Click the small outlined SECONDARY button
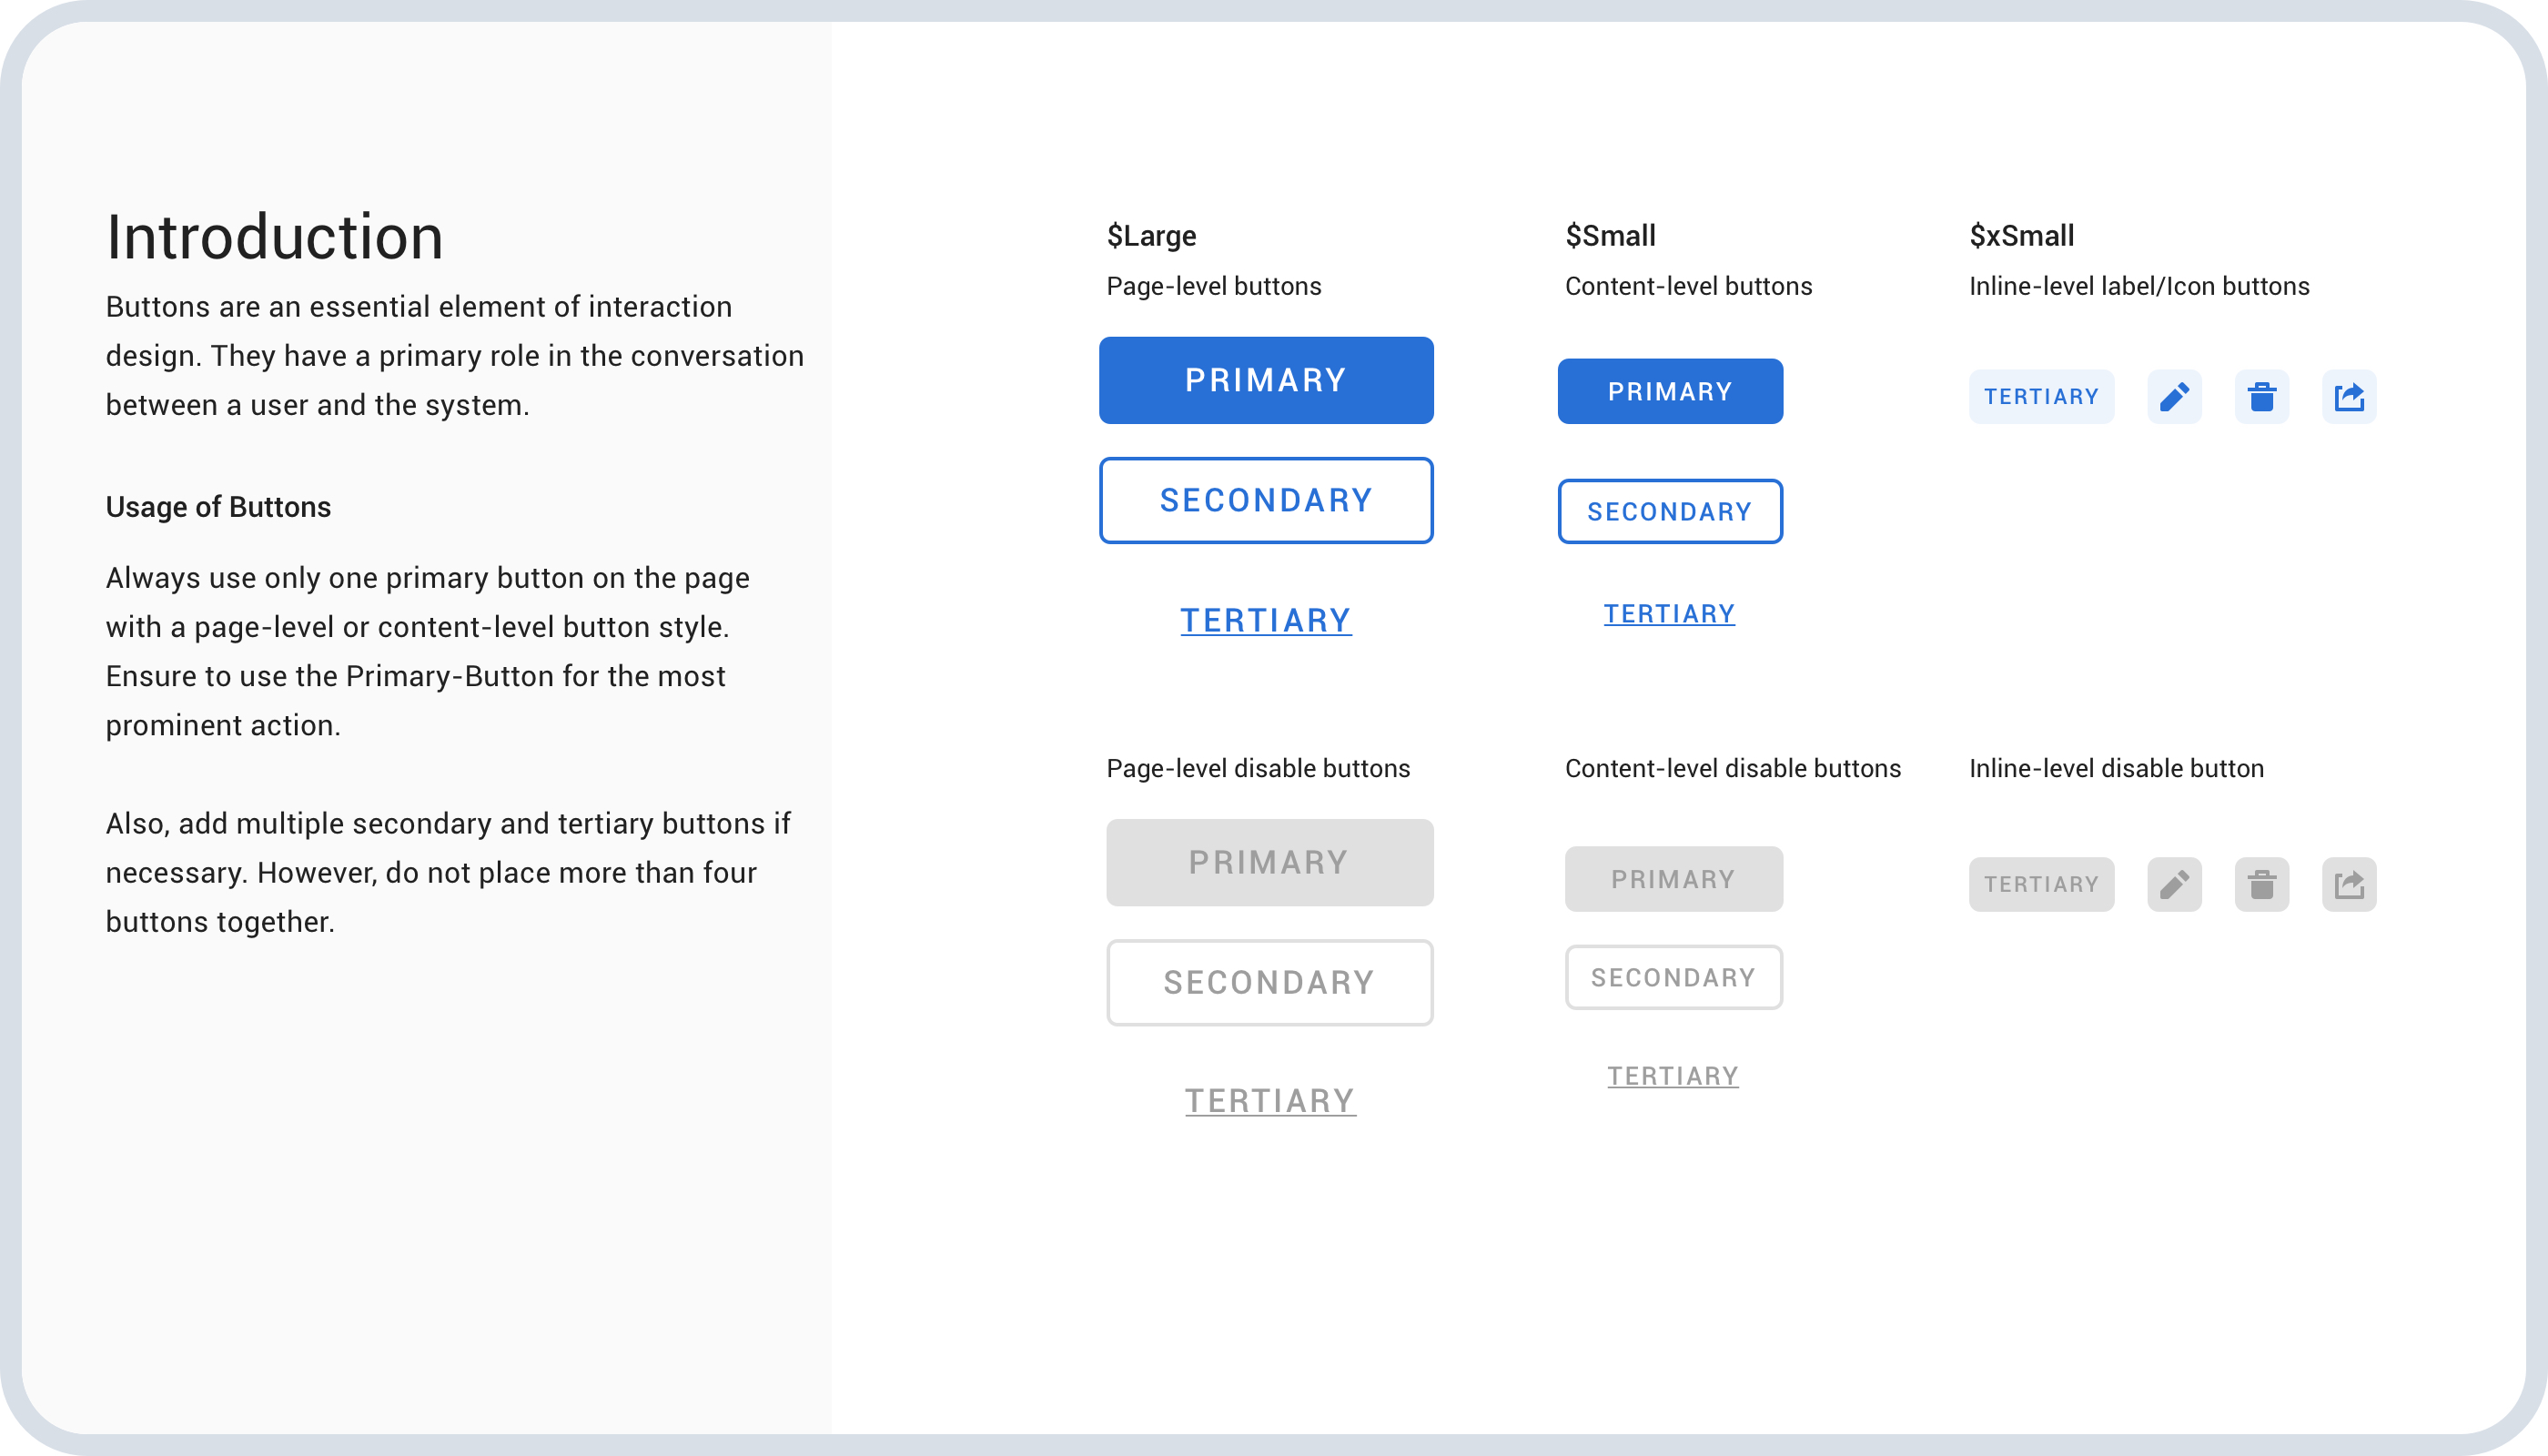The height and width of the screenshot is (1456, 2548). pyautogui.click(x=1669, y=511)
